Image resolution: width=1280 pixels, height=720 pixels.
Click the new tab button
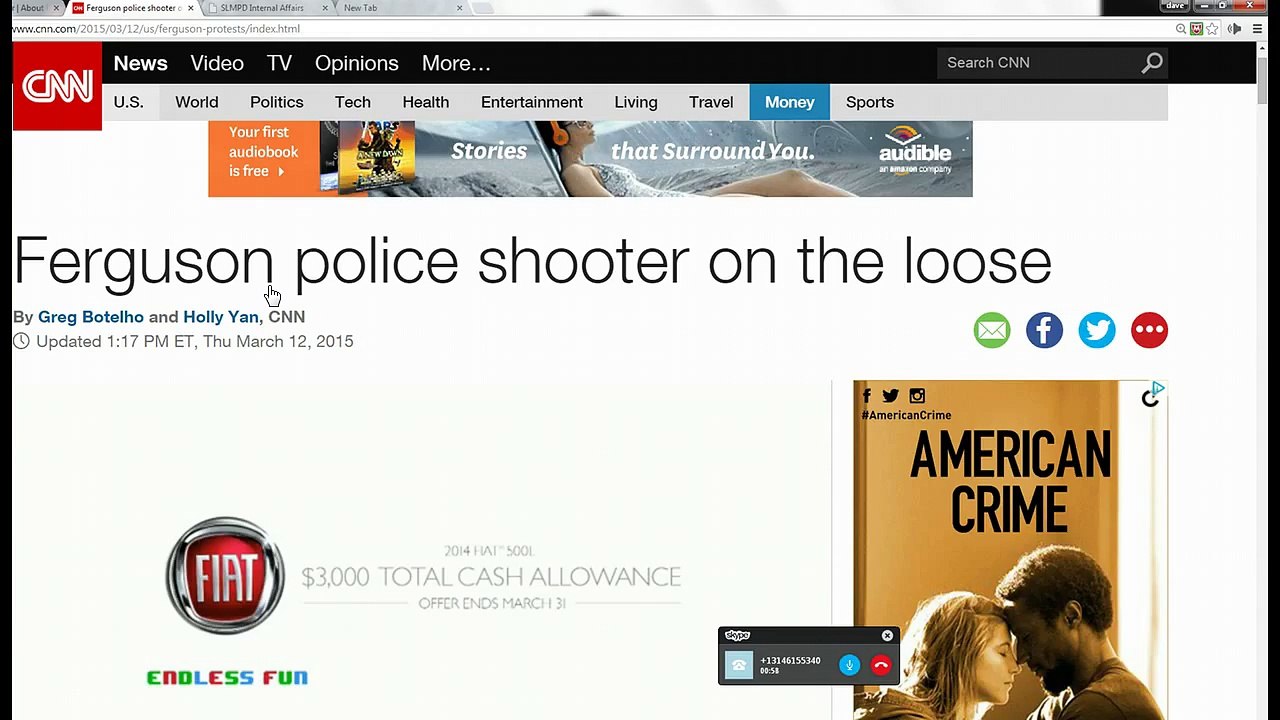point(482,8)
